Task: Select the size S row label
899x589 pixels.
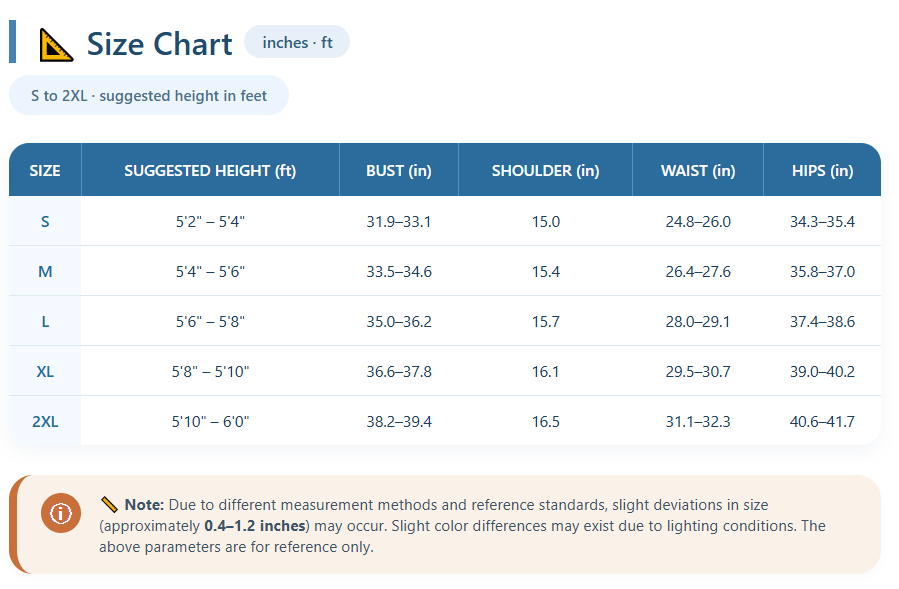Action: pos(45,222)
